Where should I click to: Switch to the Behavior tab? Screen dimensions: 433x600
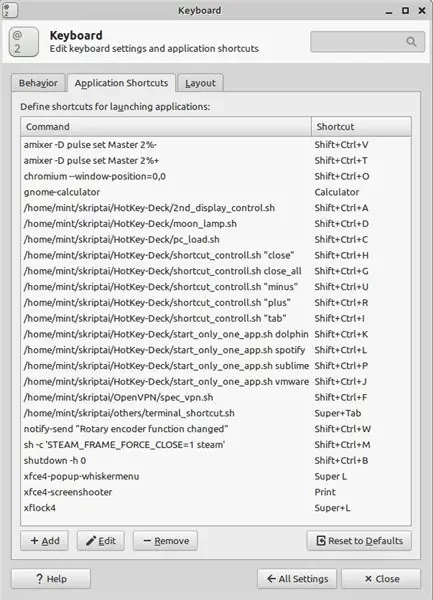tap(38, 83)
